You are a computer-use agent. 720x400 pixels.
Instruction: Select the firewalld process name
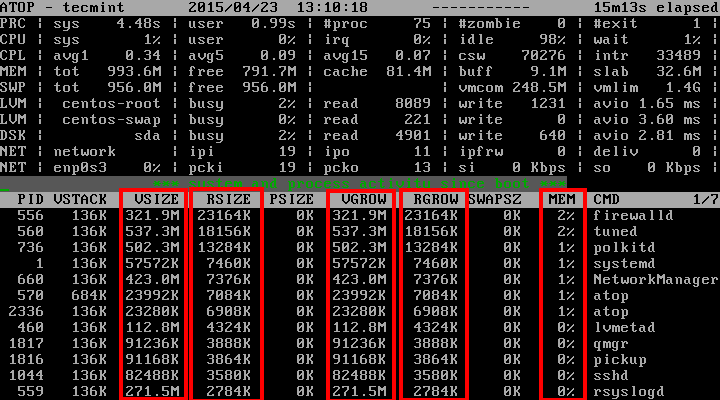coord(632,215)
